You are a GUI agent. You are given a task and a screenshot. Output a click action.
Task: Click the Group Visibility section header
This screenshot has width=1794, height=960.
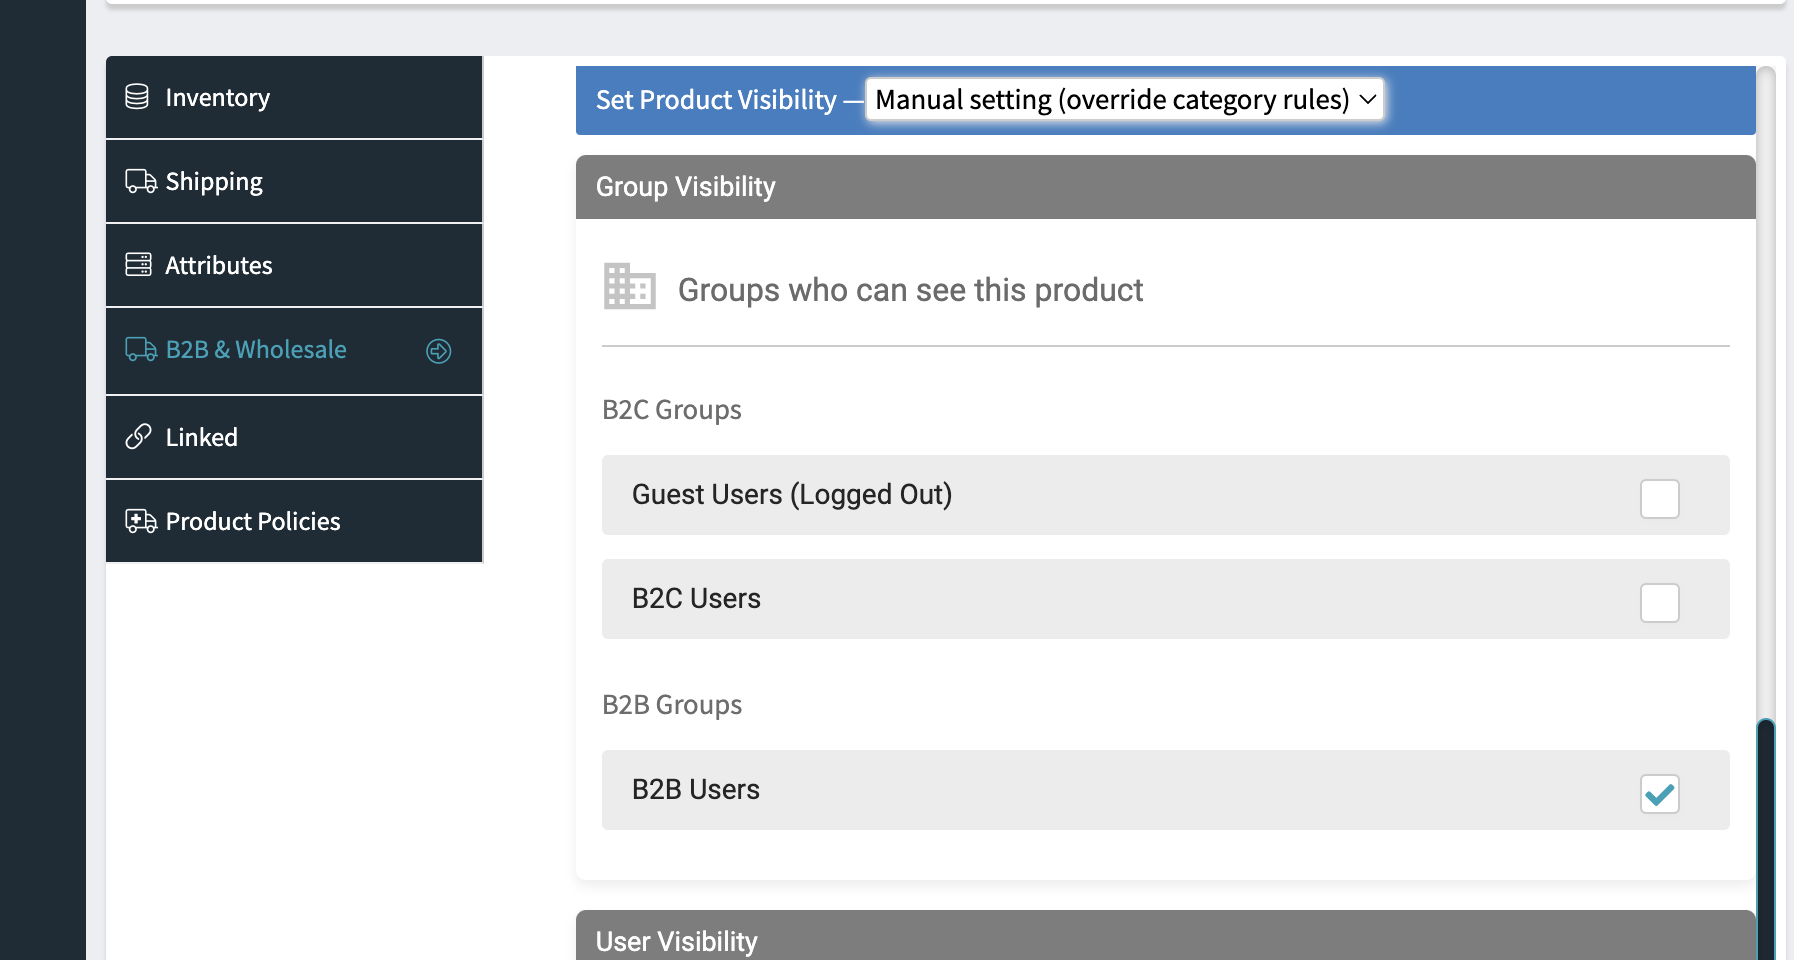1165,187
